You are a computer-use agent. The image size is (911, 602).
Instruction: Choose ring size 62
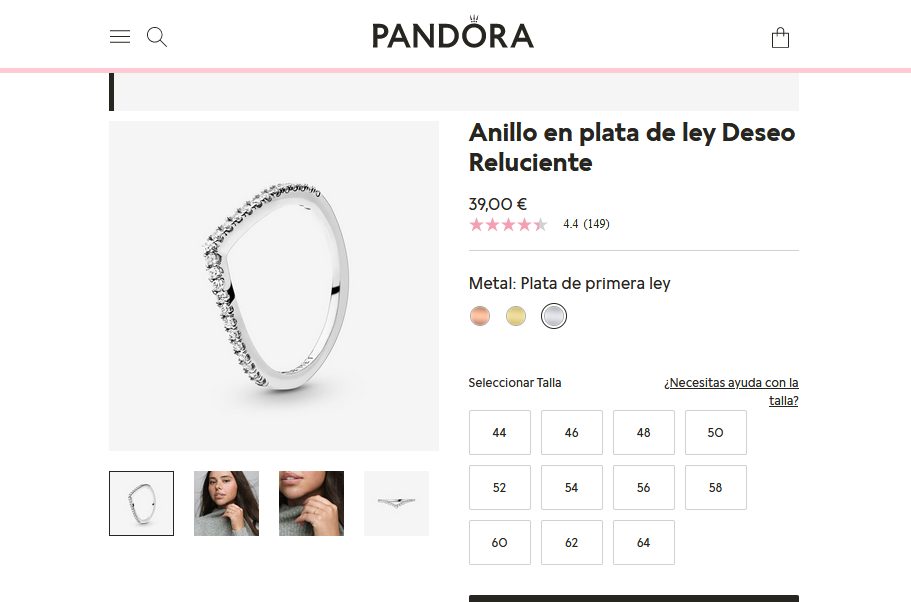tap(572, 542)
